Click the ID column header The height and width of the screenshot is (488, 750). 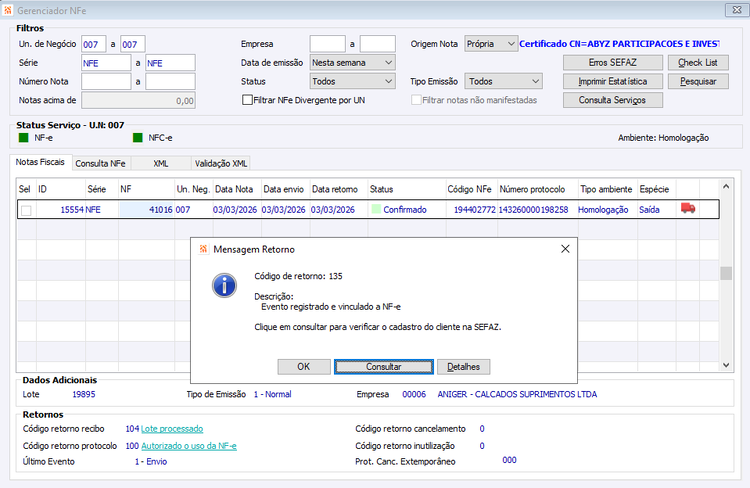tap(61, 189)
